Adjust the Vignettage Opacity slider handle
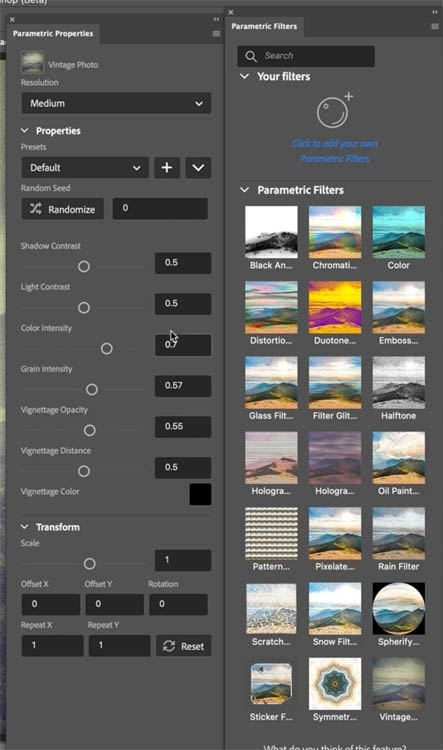This screenshot has height=750, width=443. coord(89,431)
